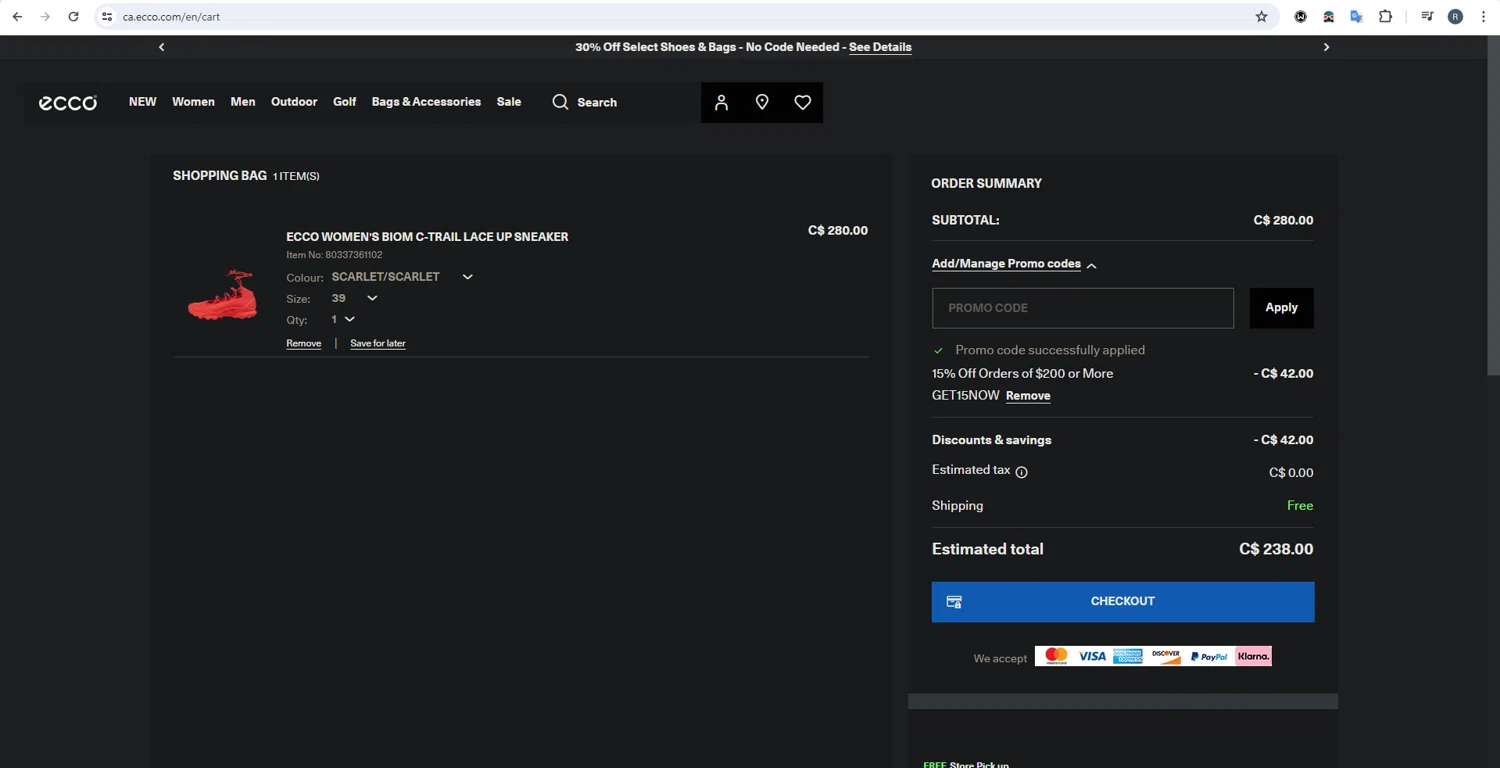Click the "15% Off Orders of $200 or More" text
This screenshot has width=1500, height=768.
coord(1022,373)
